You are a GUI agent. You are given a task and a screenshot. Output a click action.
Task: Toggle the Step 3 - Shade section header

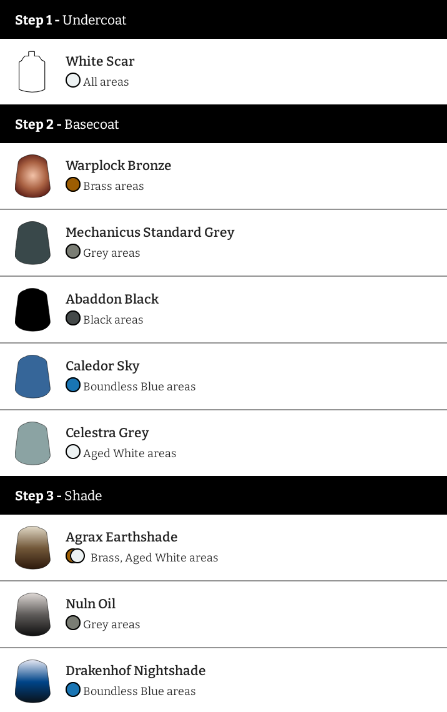(224, 495)
